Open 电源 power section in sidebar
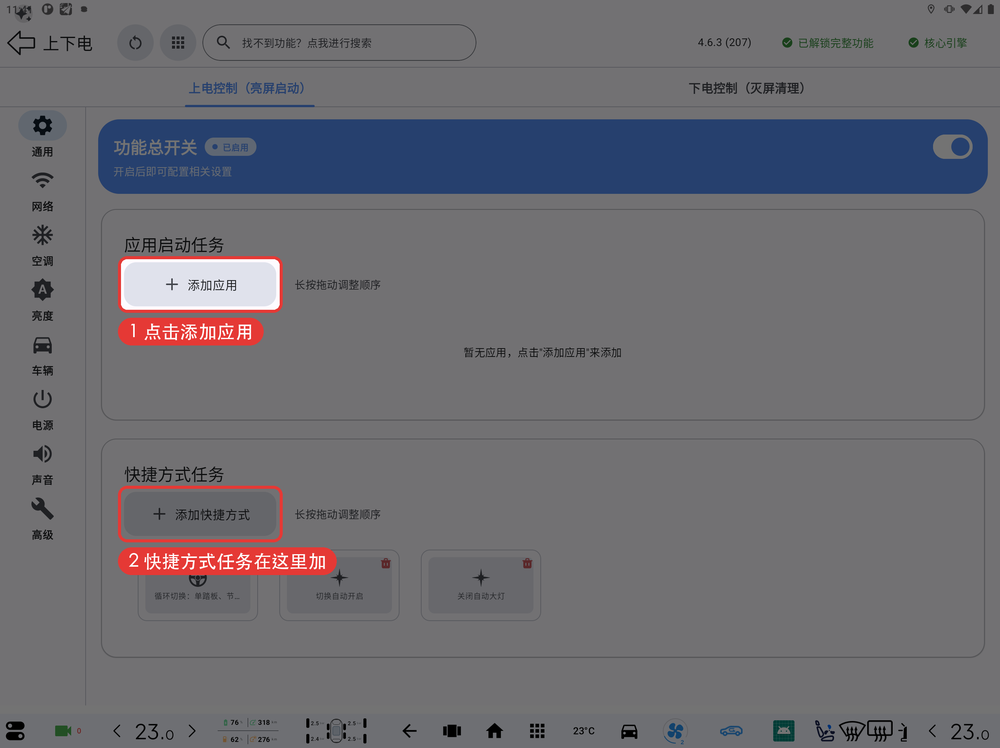Viewport: 1000px width, 748px height. [43, 409]
